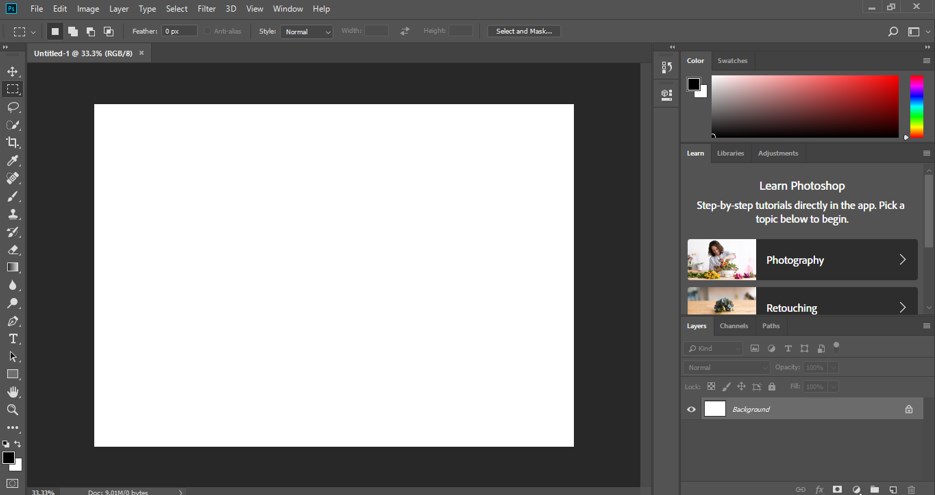Hide the Background layer with eye icon
This screenshot has width=935, height=495.
[691, 409]
